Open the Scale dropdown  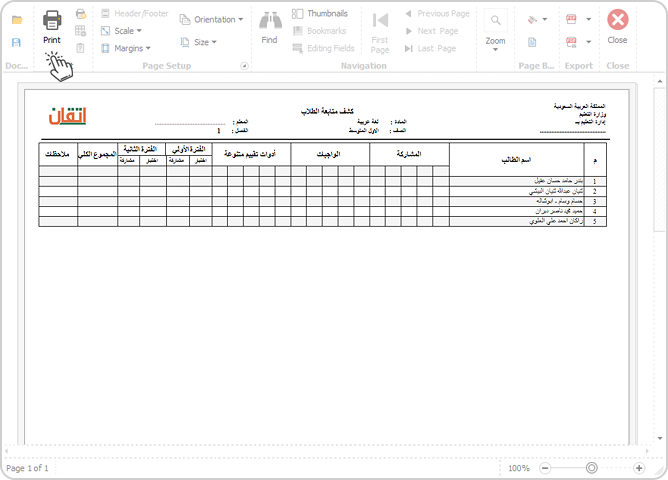[x=121, y=31]
